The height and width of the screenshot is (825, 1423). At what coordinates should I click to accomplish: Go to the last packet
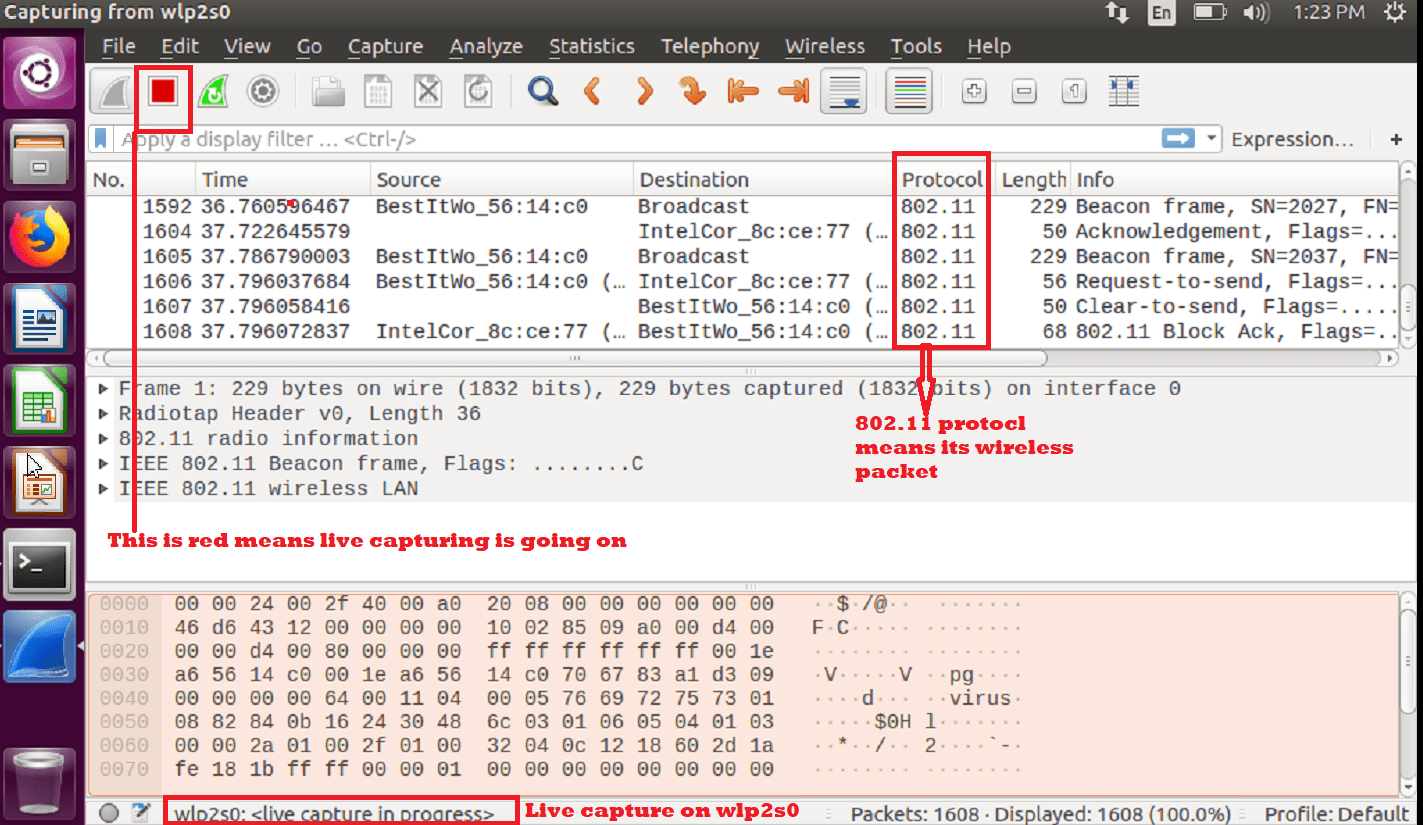(793, 91)
